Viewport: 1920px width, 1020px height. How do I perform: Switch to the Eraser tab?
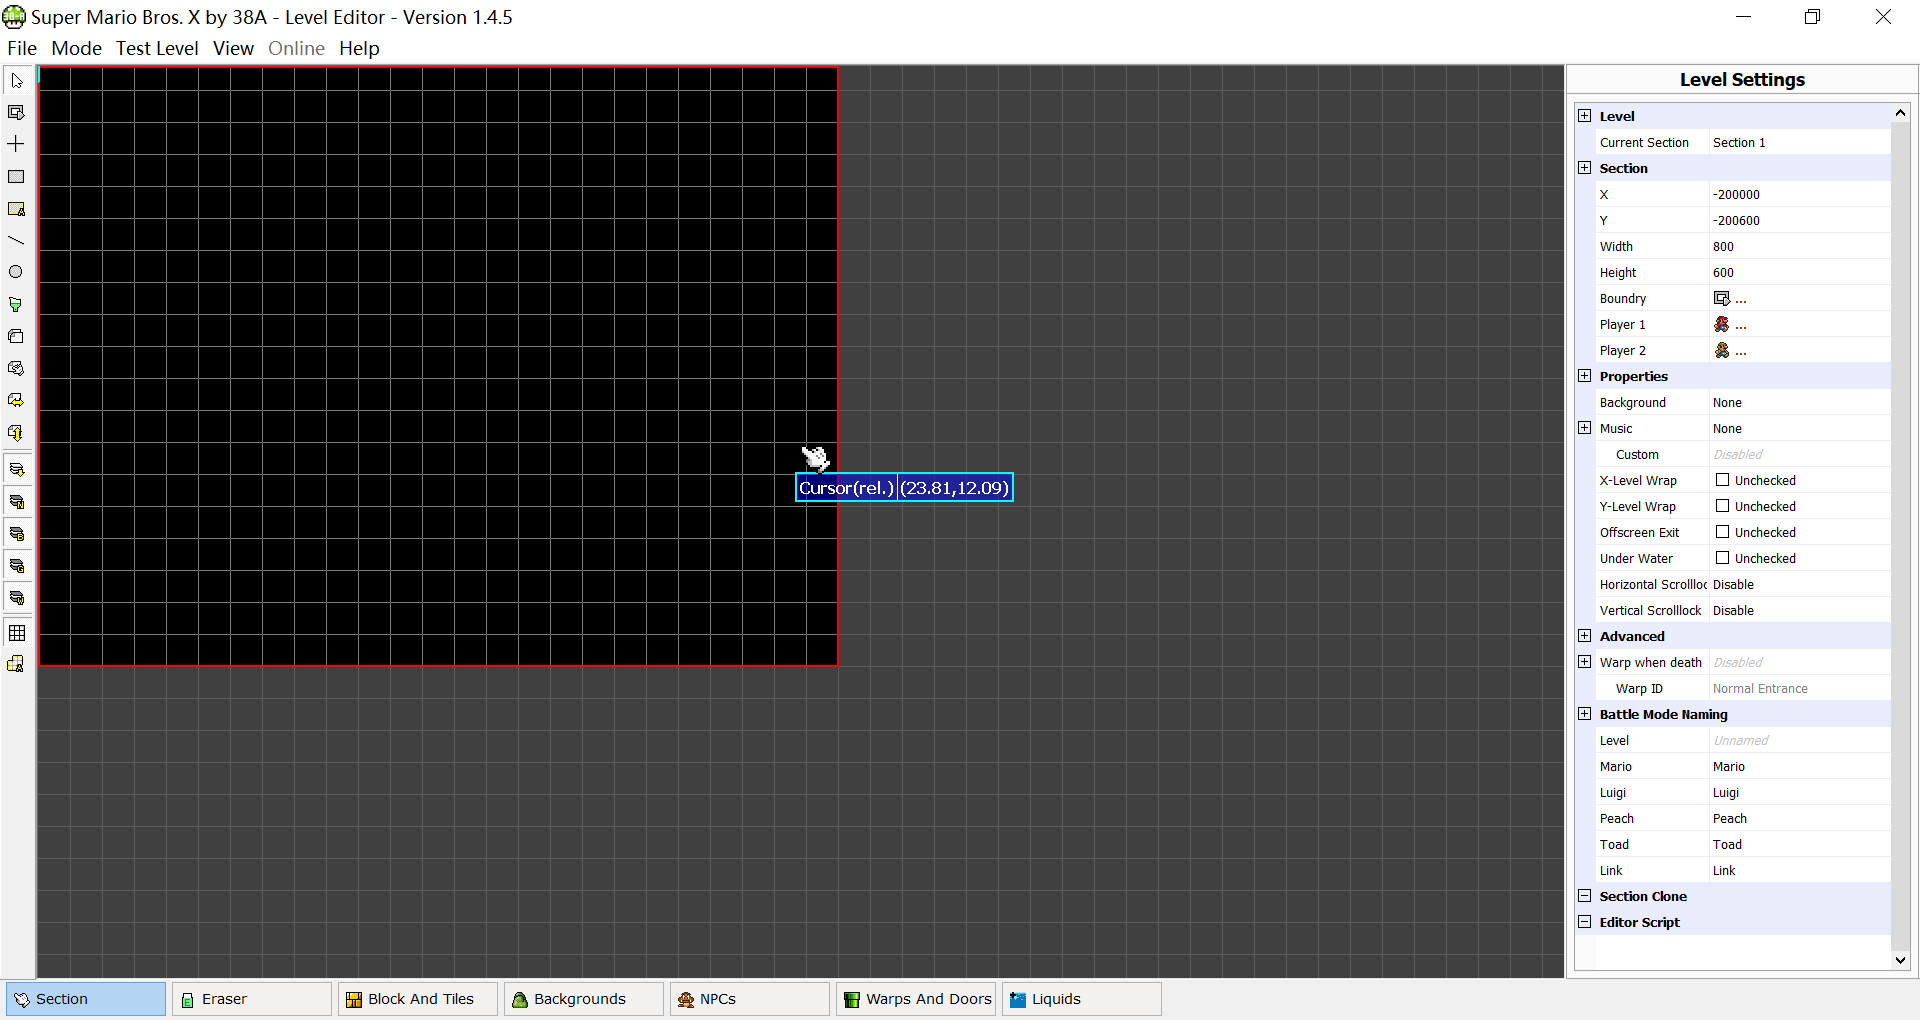pyautogui.click(x=252, y=999)
